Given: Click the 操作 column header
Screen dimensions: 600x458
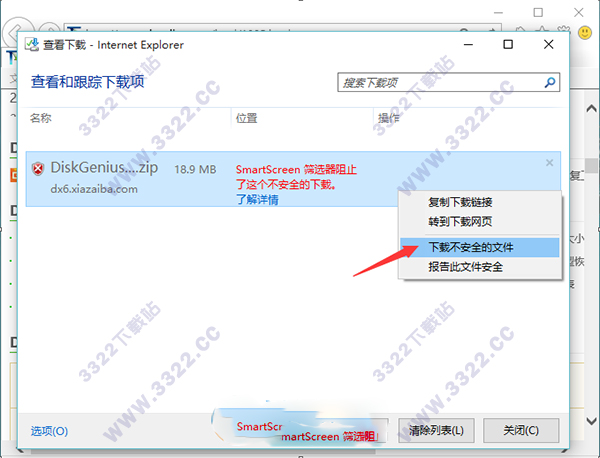Looking at the screenshot, I should (x=389, y=118).
